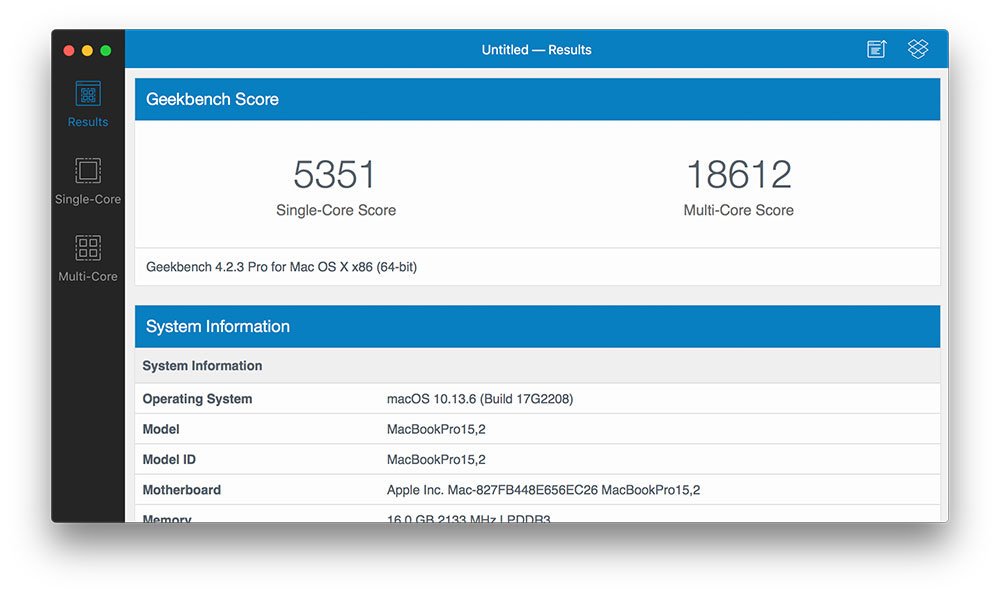Click the Apple Inc. Mac-827FB448E656EC26 value
Screen dimensions: 1000x596
543,490
